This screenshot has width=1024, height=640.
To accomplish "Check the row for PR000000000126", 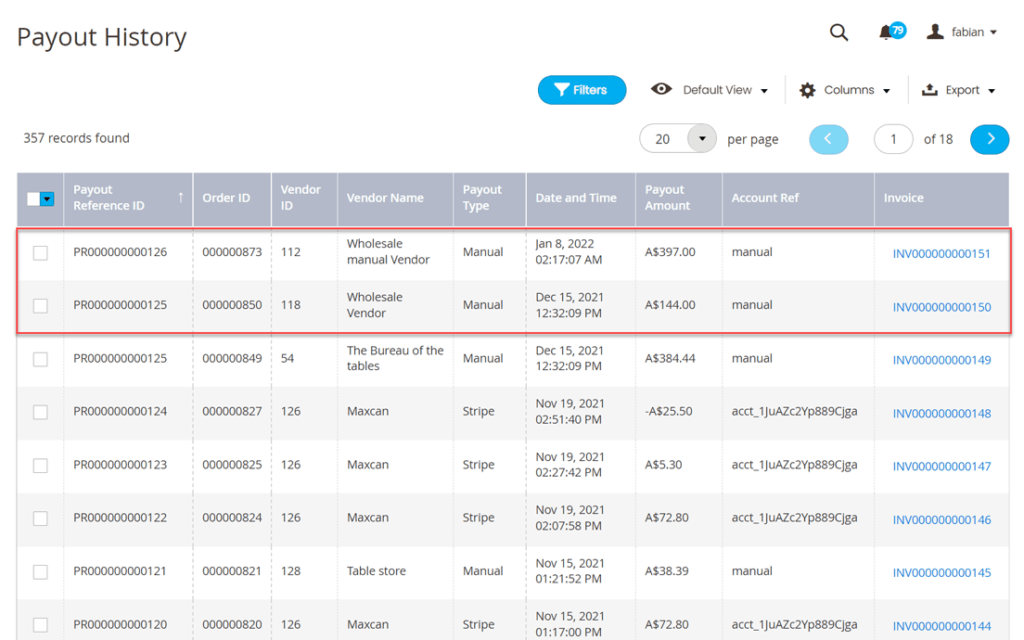I will [x=40, y=253].
